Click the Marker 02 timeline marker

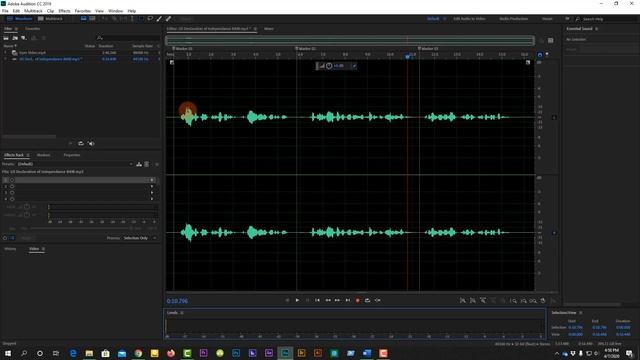tap(305, 49)
